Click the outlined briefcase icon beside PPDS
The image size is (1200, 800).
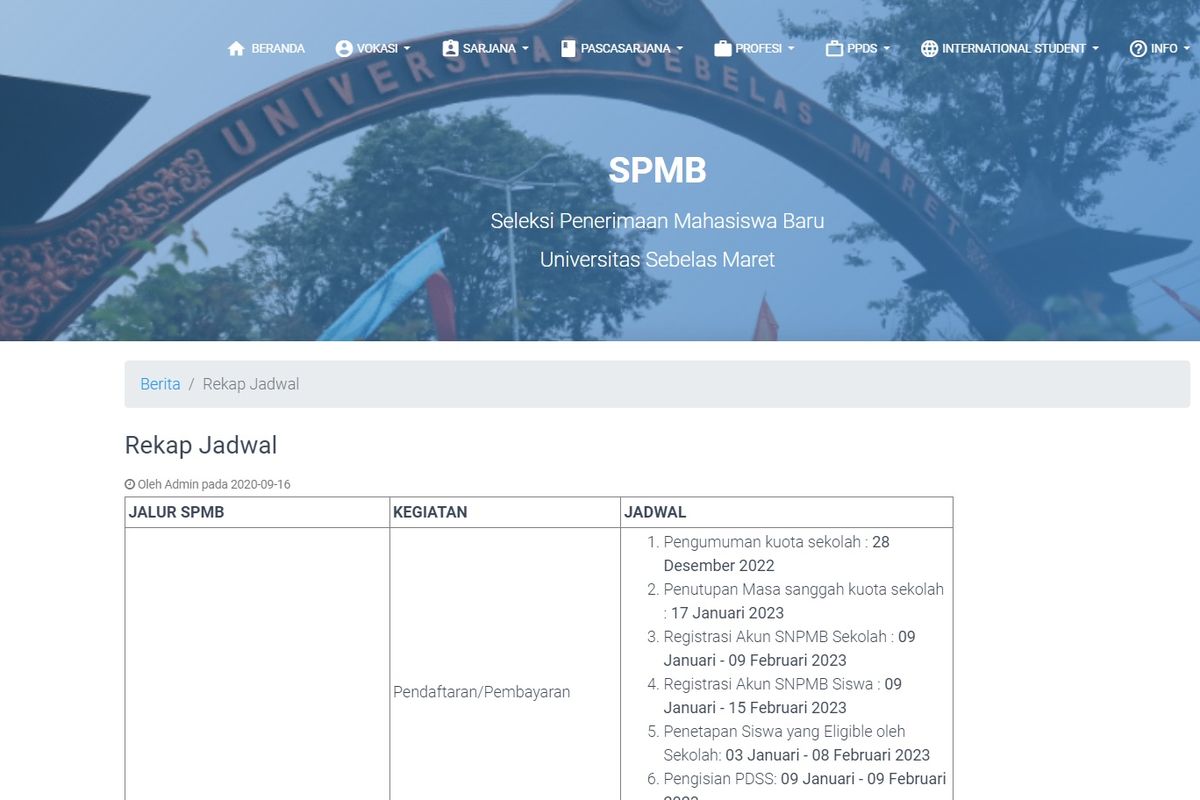click(834, 48)
